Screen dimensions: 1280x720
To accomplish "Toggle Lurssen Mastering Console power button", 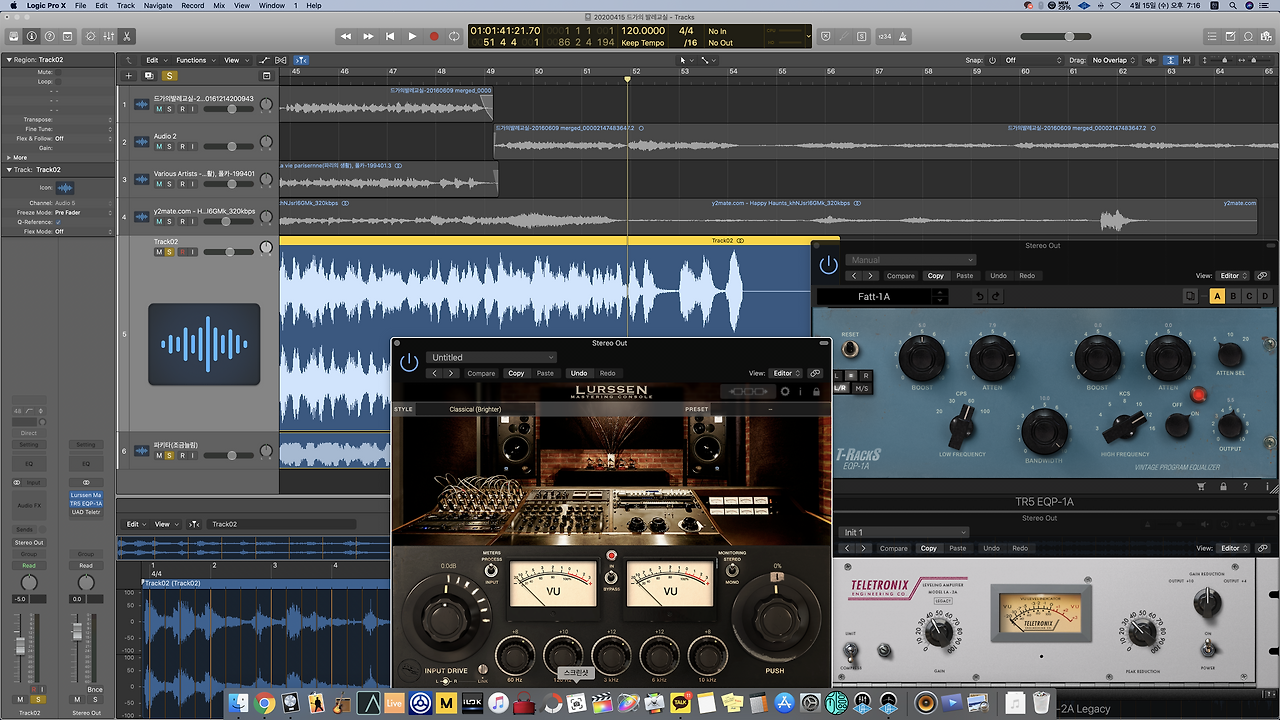I will [x=408, y=362].
